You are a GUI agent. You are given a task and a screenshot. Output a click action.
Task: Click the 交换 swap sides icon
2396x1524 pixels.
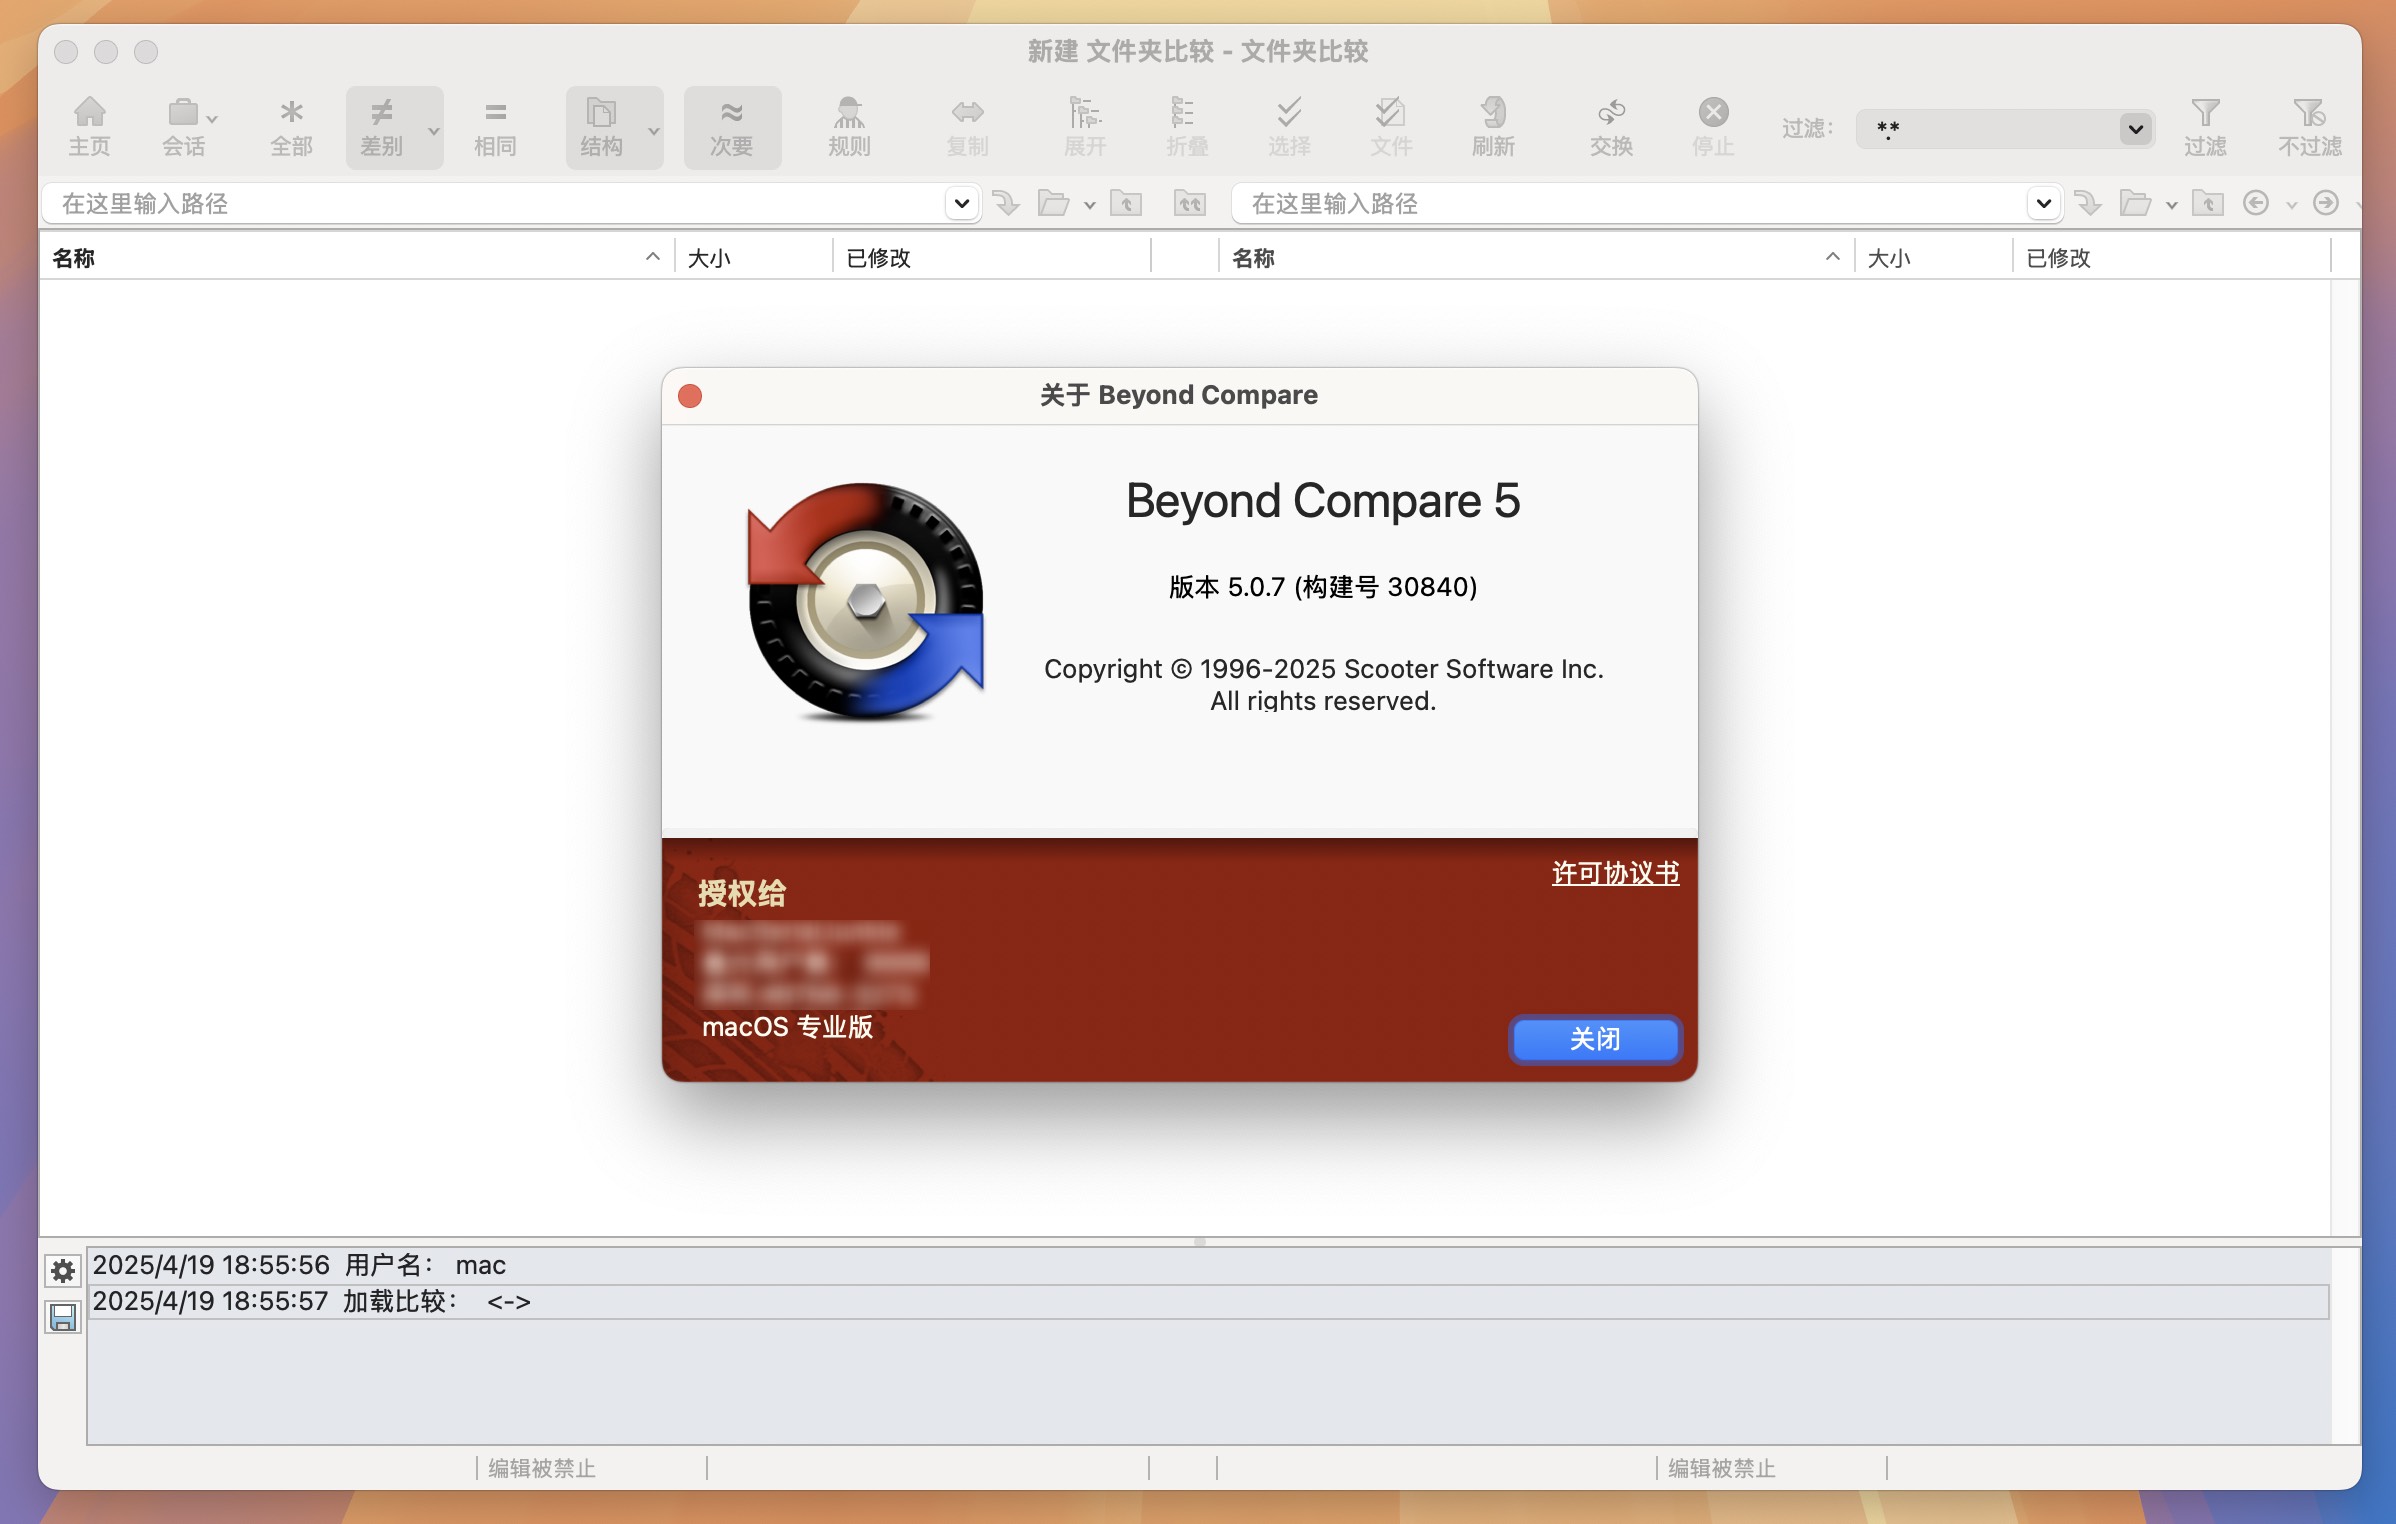click(1611, 127)
